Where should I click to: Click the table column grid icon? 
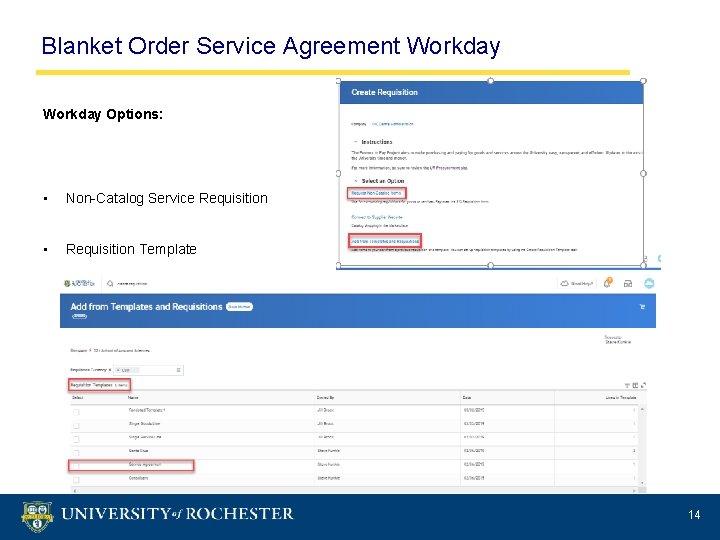click(x=635, y=385)
